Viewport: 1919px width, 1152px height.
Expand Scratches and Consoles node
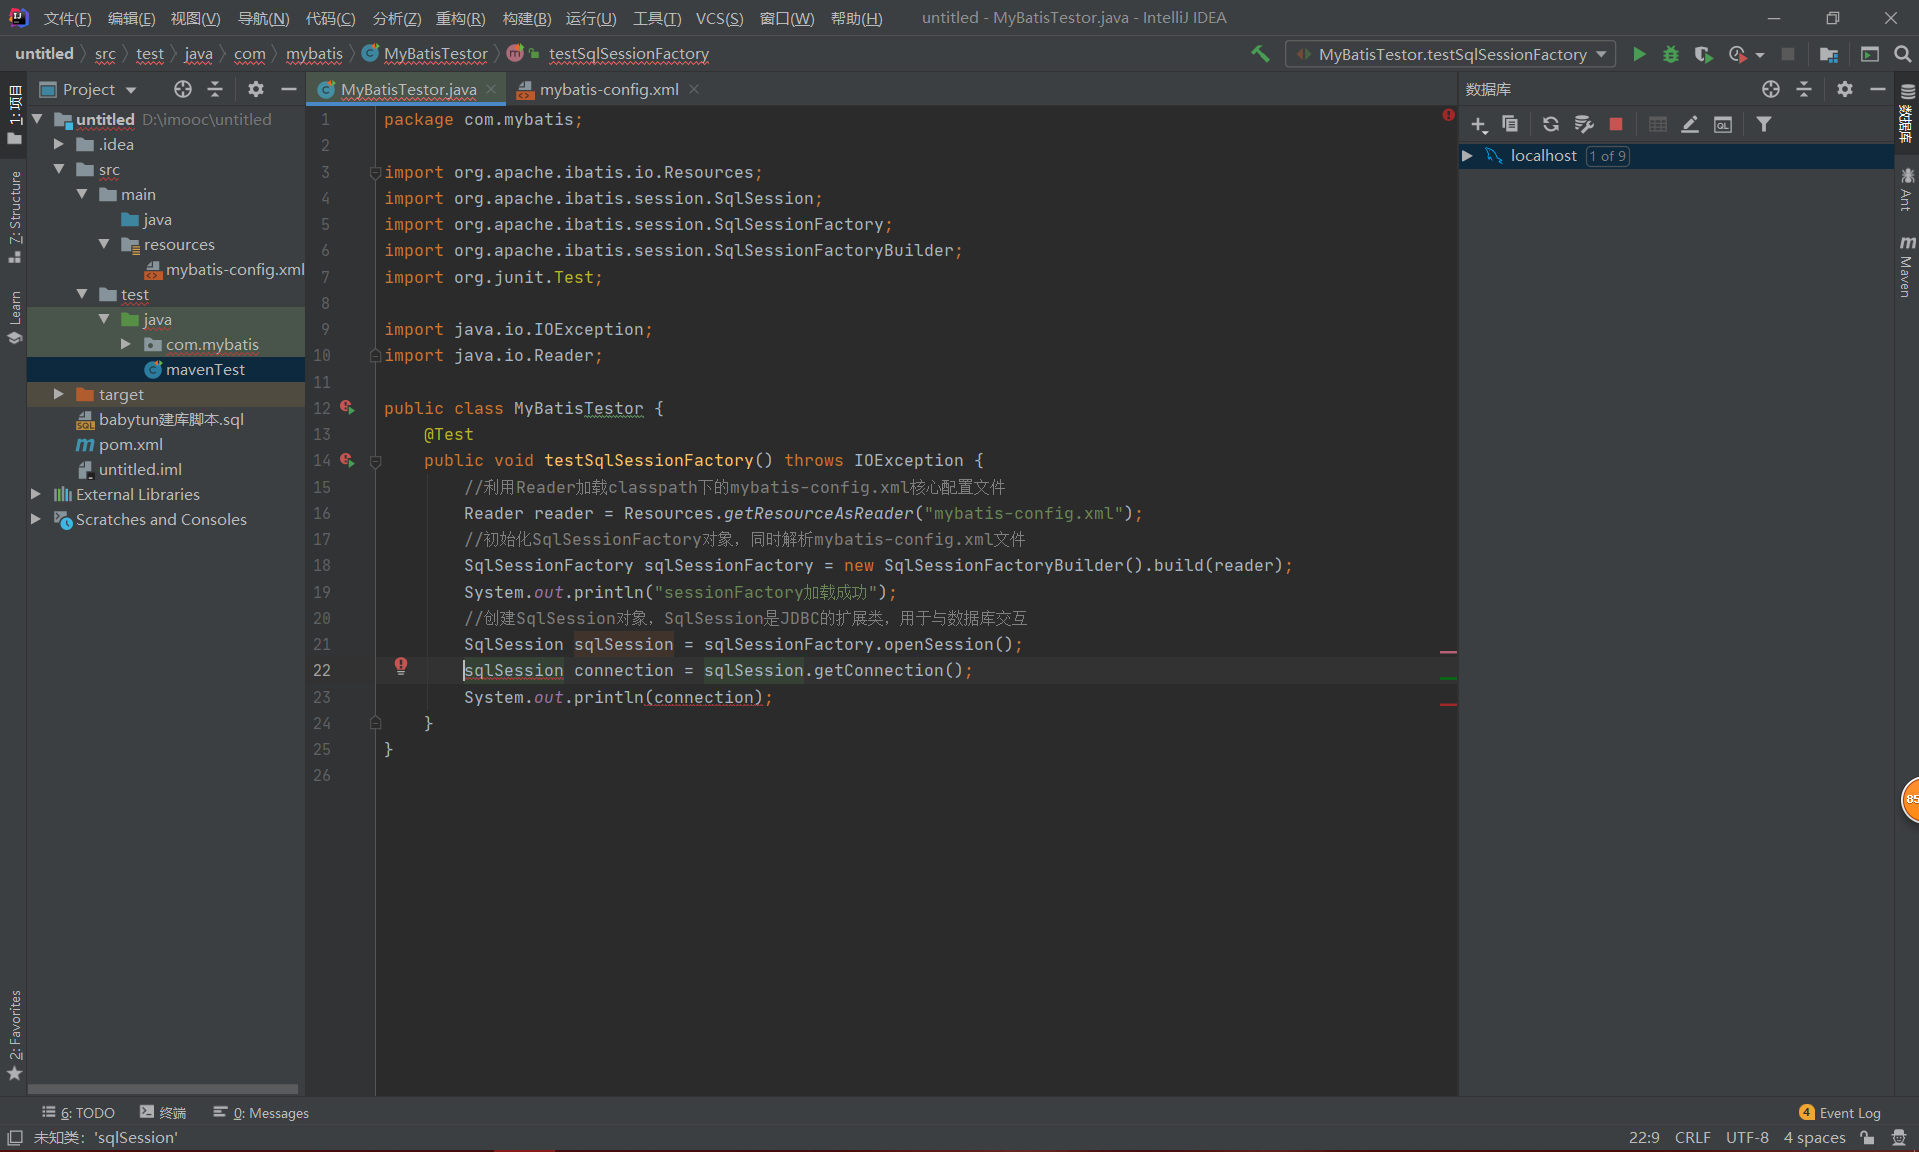[35, 519]
